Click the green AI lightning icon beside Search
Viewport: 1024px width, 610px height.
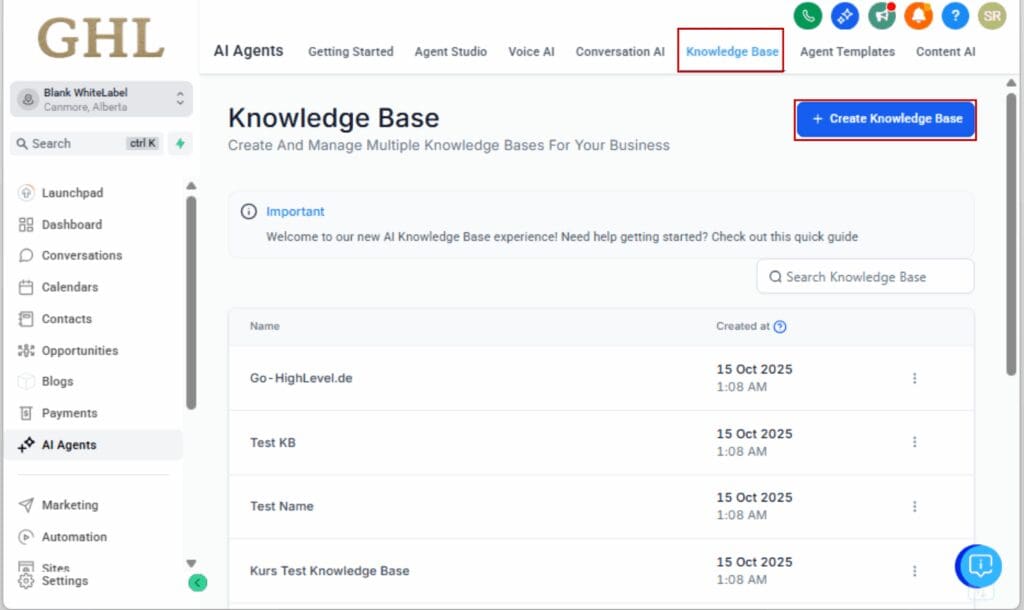click(x=180, y=144)
